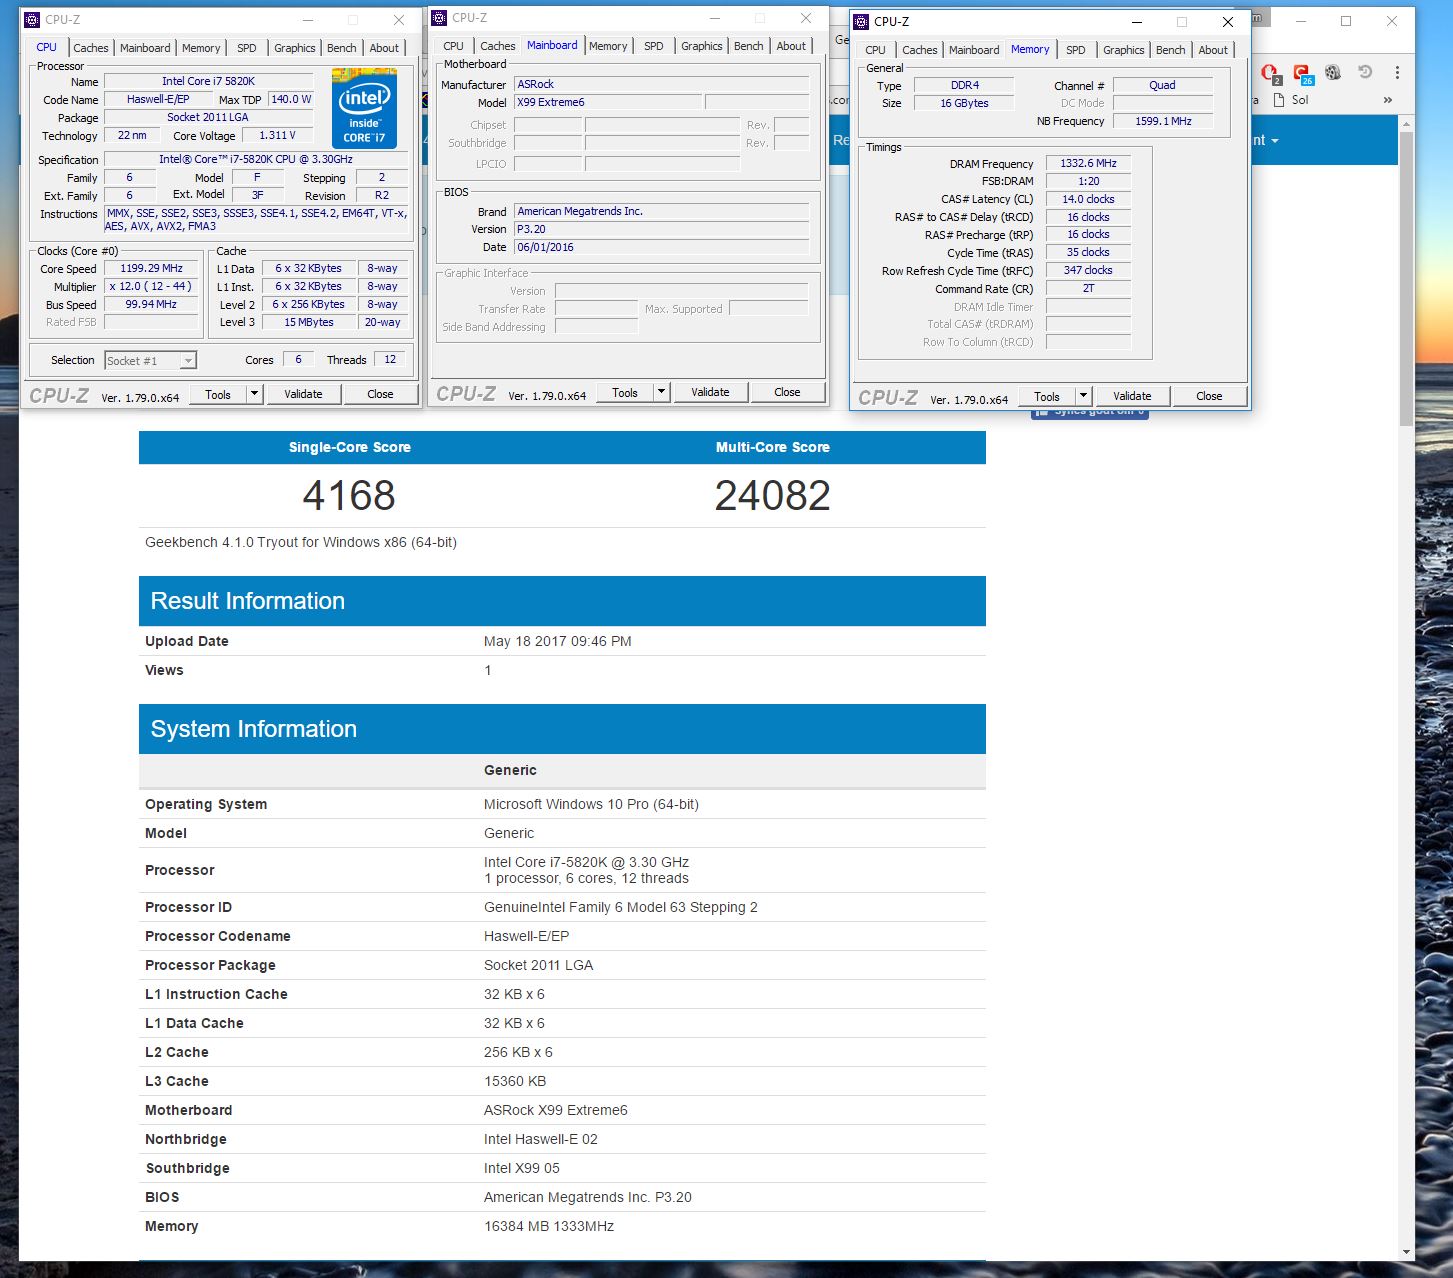Click the title bar icon of middle CPU-Z window
Image resolution: width=1453 pixels, height=1278 pixels.
coord(439,17)
